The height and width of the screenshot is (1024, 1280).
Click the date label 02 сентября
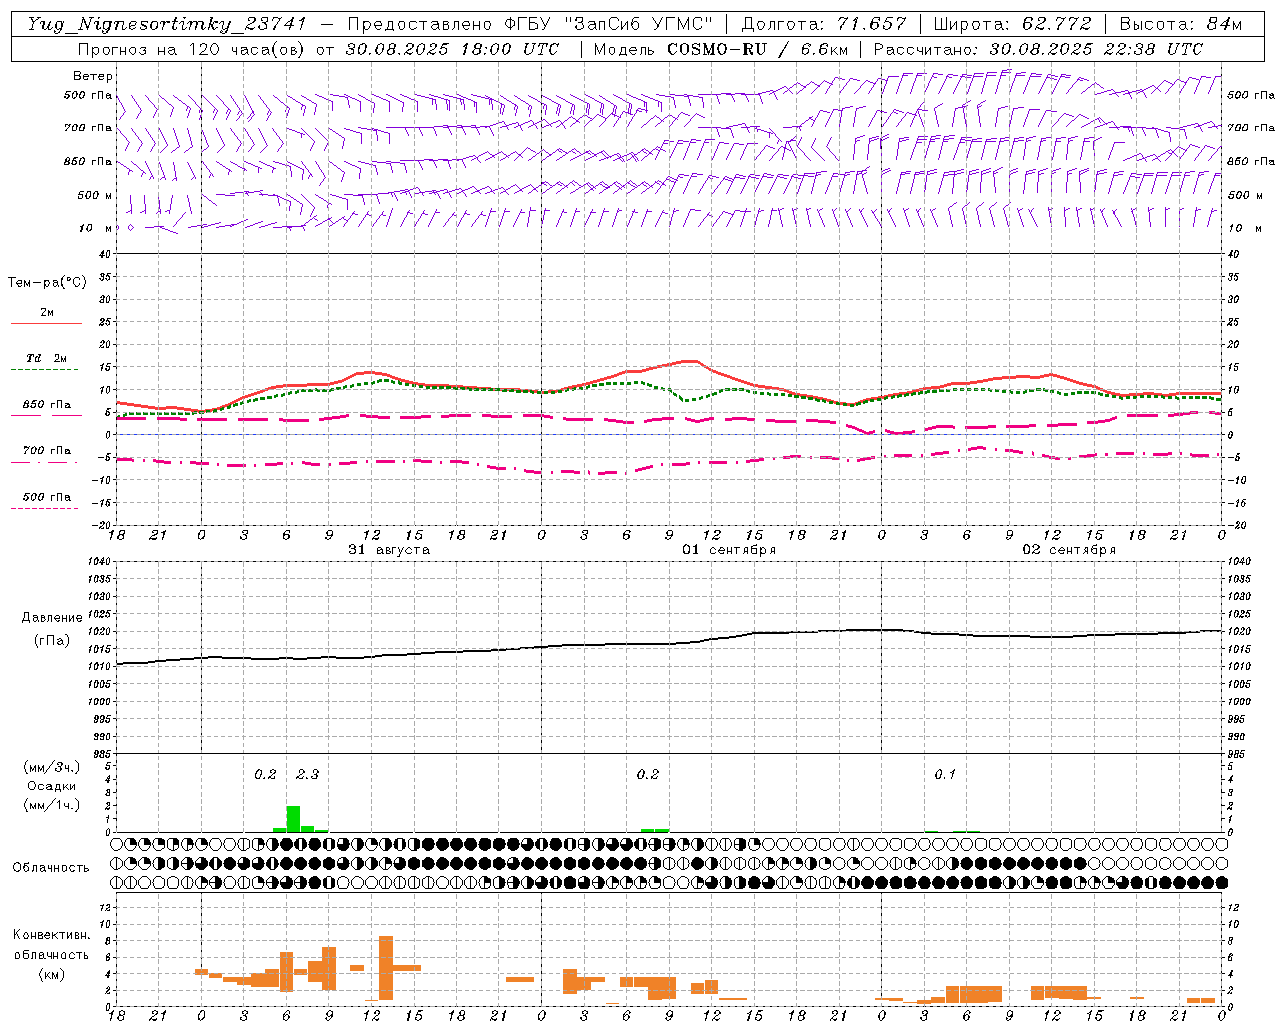(1069, 550)
